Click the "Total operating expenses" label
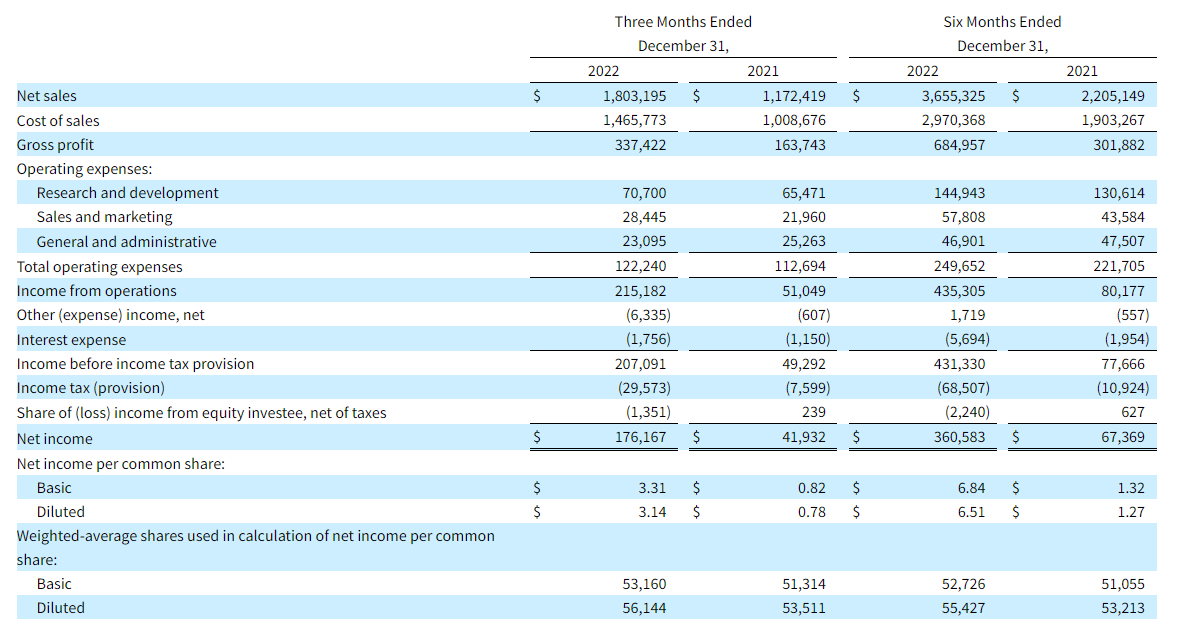Image resolution: width=1178 pixels, height=632 pixels. point(99,267)
